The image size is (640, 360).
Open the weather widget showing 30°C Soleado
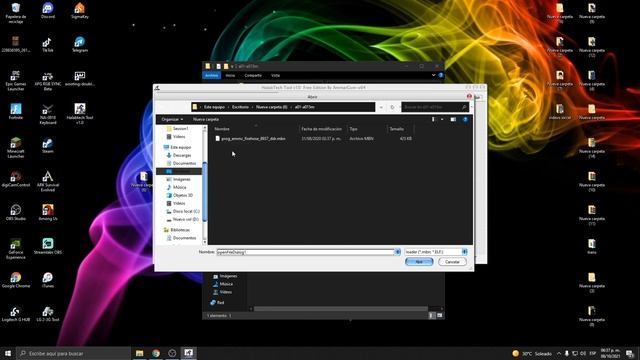(532, 353)
